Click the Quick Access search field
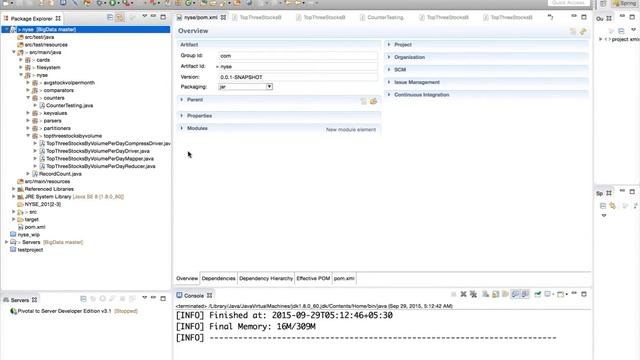 [569, 3]
